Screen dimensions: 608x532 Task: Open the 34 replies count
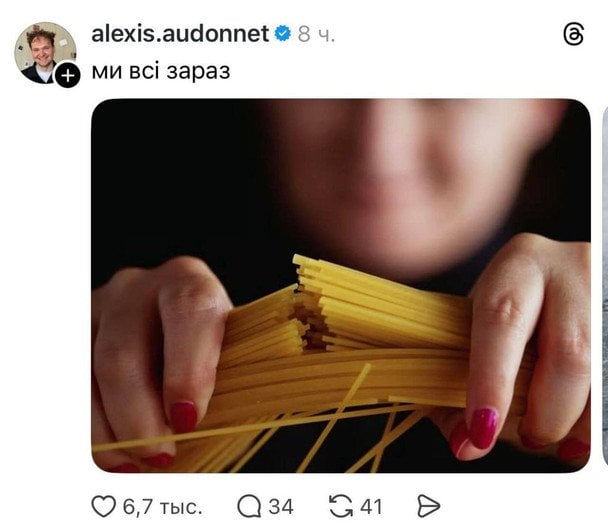[281, 507]
